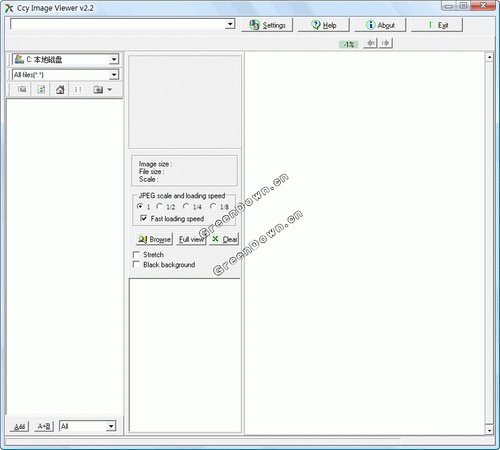Click the Clear button
This screenshot has height=450, width=500.
coord(224,239)
